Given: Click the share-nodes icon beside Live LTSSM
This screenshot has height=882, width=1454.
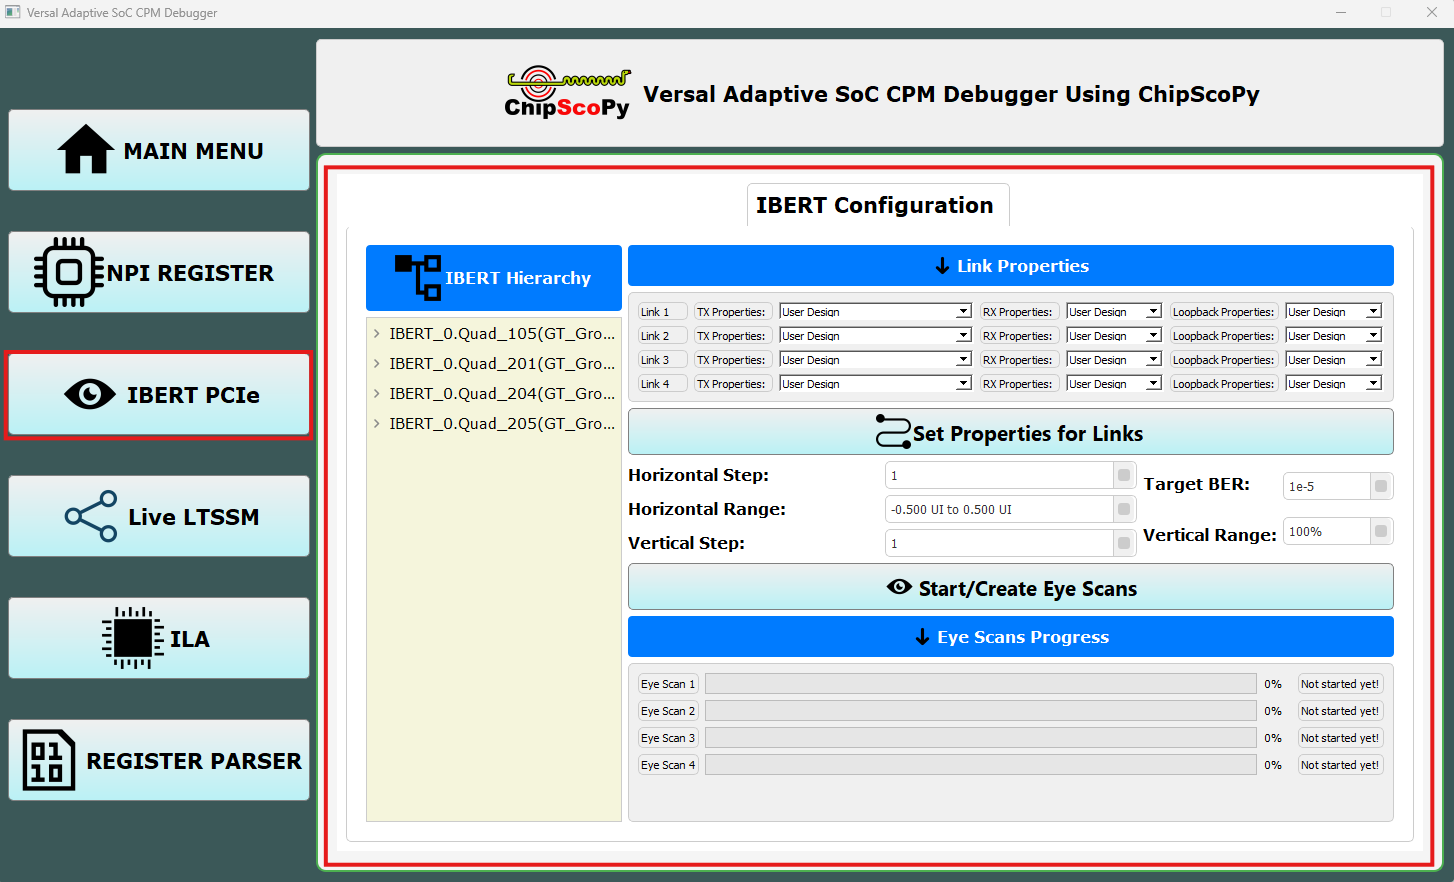Looking at the screenshot, I should [91, 516].
